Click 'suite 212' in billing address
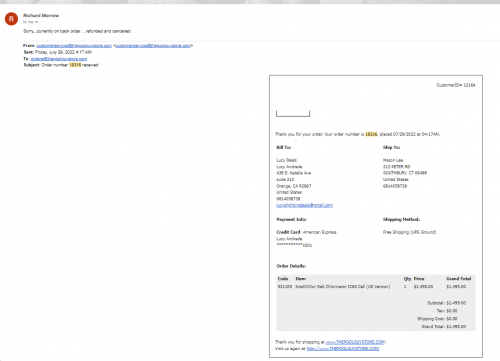Viewport: 500px width, 361px height. pyautogui.click(x=285, y=180)
